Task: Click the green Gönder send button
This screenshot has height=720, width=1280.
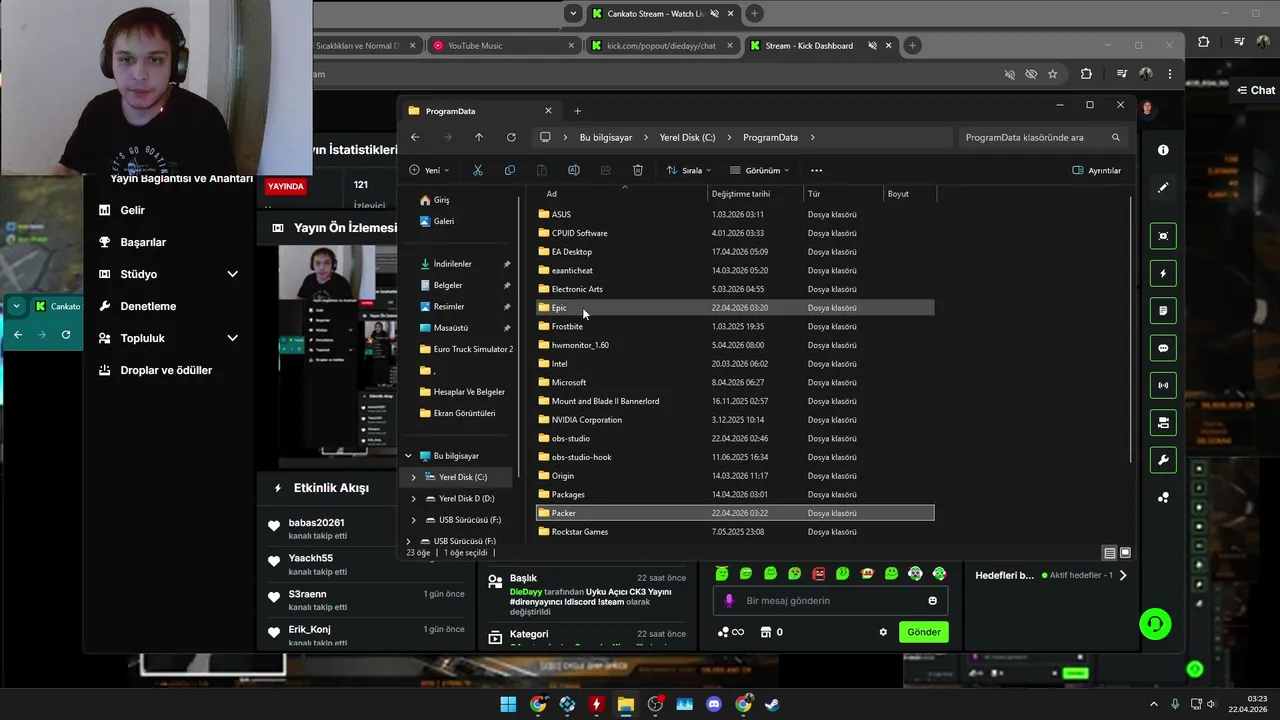Action: (923, 632)
